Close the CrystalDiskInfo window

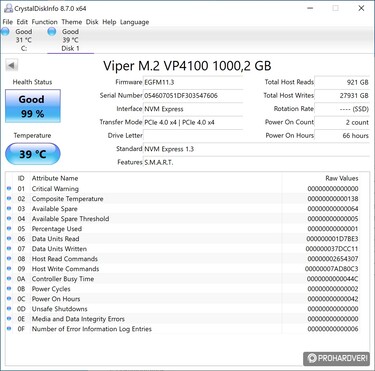click(x=361, y=8)
